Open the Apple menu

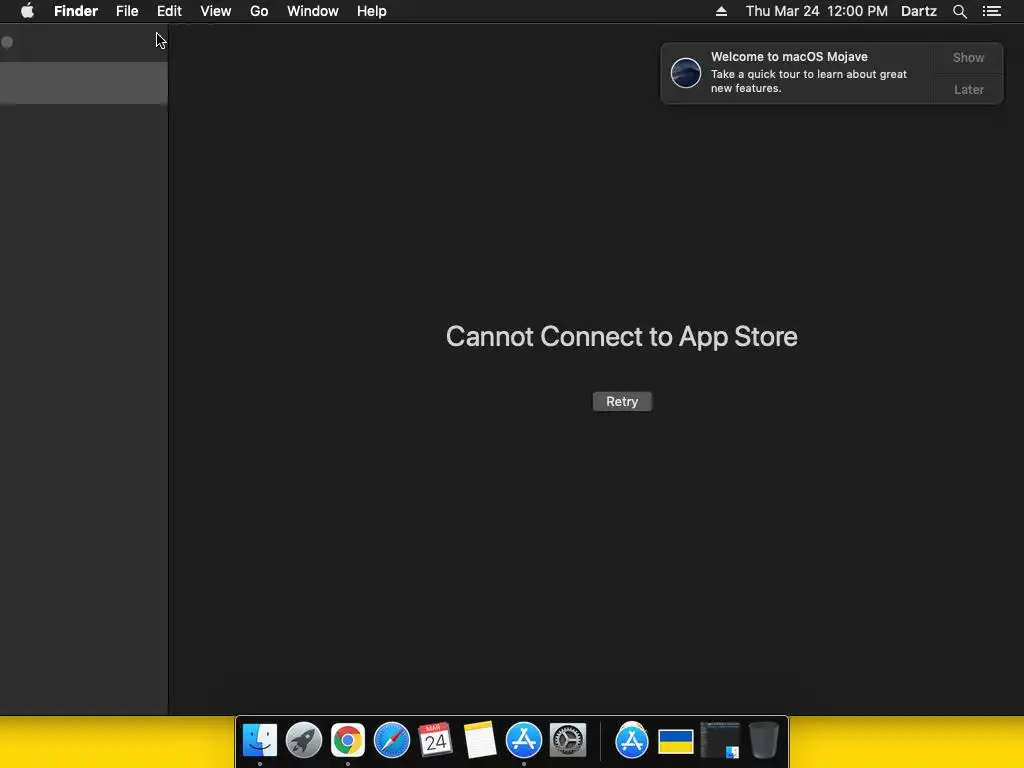pyautogui.click(x=27, y=11)
